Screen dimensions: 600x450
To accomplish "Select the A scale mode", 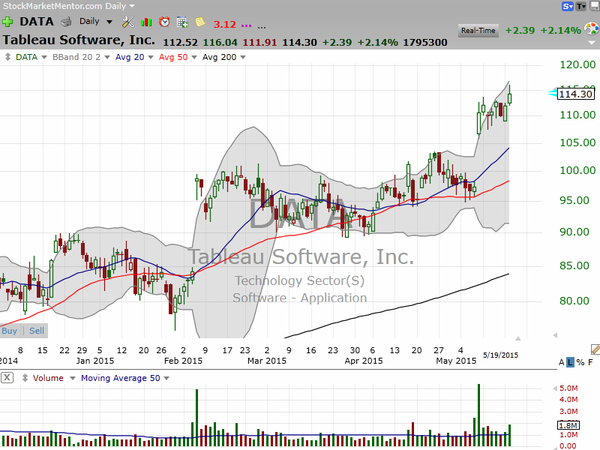I will click(x=561, y=362).
